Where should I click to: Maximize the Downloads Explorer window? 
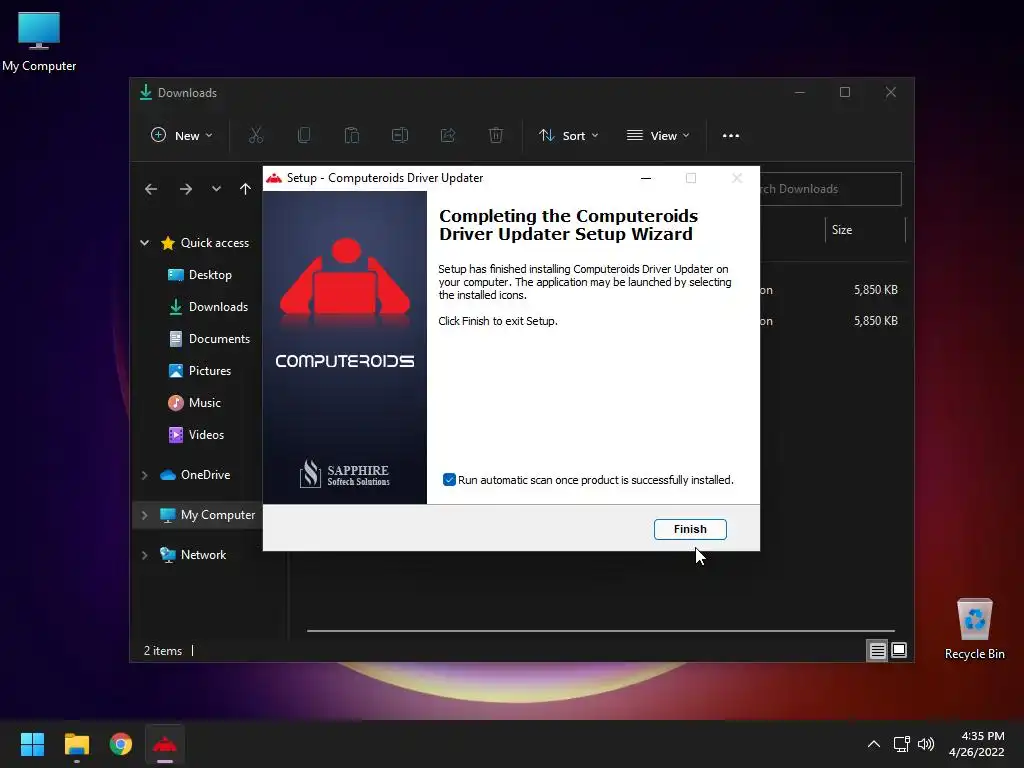tap(845, 92)
